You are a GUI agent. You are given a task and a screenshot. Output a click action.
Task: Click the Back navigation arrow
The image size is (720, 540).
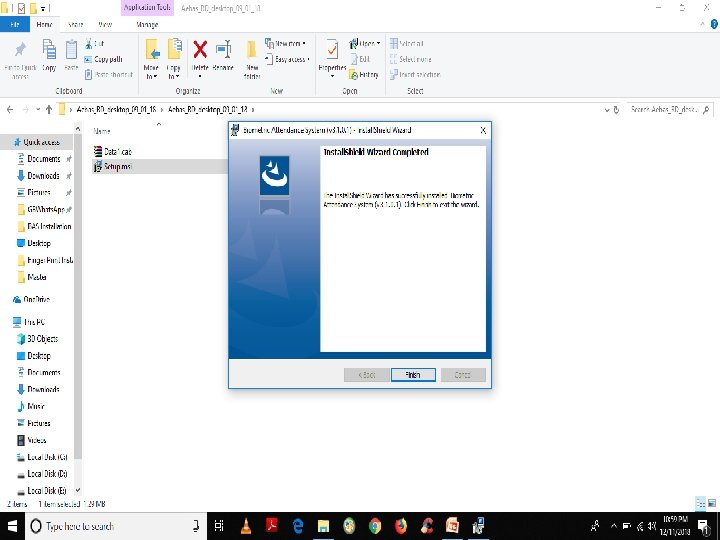(10, 110)
